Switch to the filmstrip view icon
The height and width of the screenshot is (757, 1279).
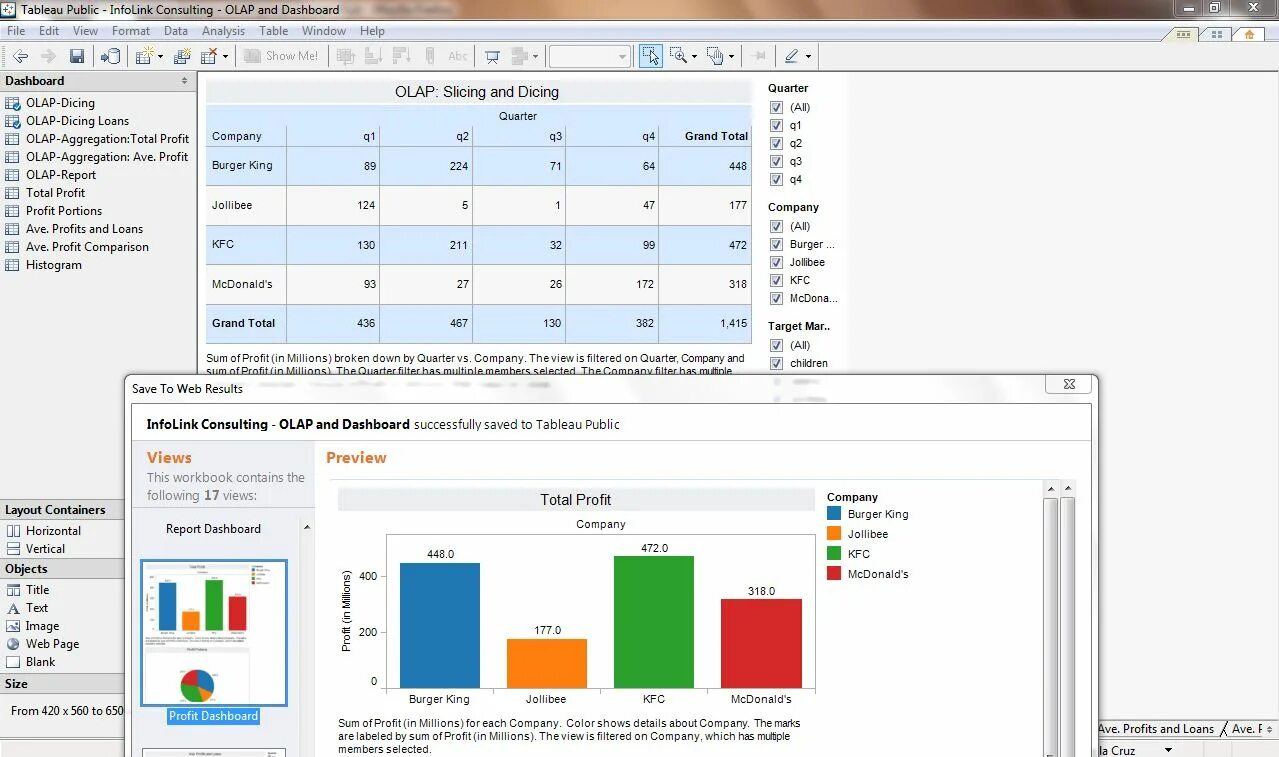(x=1184, y=34)
